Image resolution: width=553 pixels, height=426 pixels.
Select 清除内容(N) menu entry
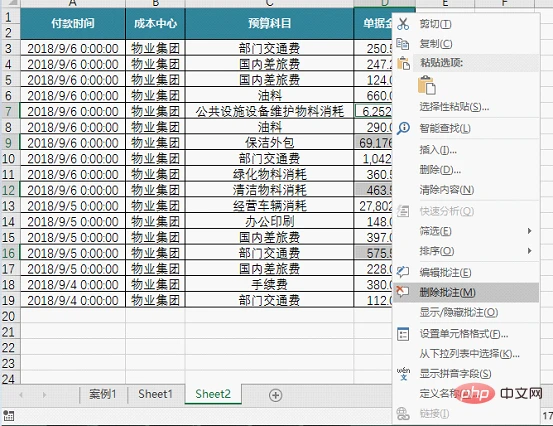[446, 190]
